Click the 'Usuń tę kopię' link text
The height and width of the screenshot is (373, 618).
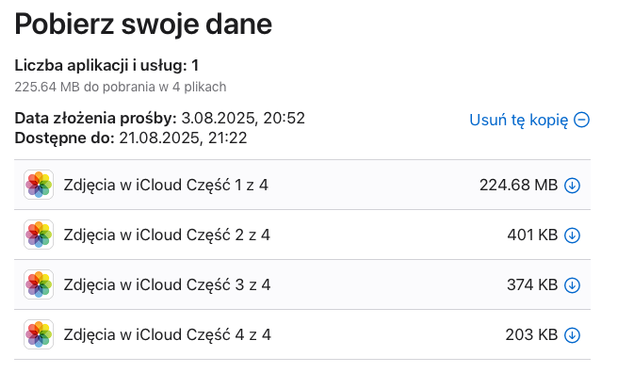(519, 120)
